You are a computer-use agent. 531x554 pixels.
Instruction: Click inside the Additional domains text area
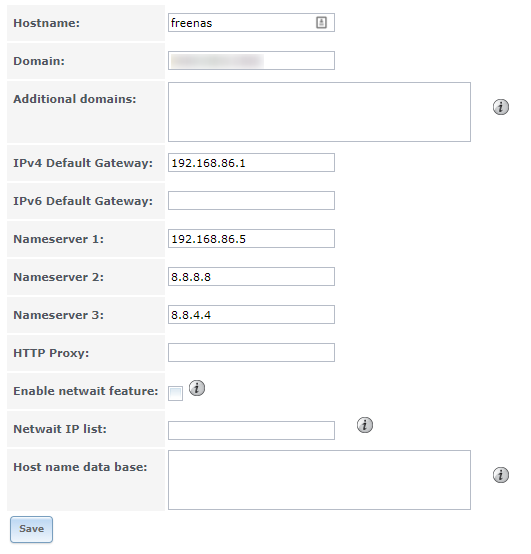(319, 112)
